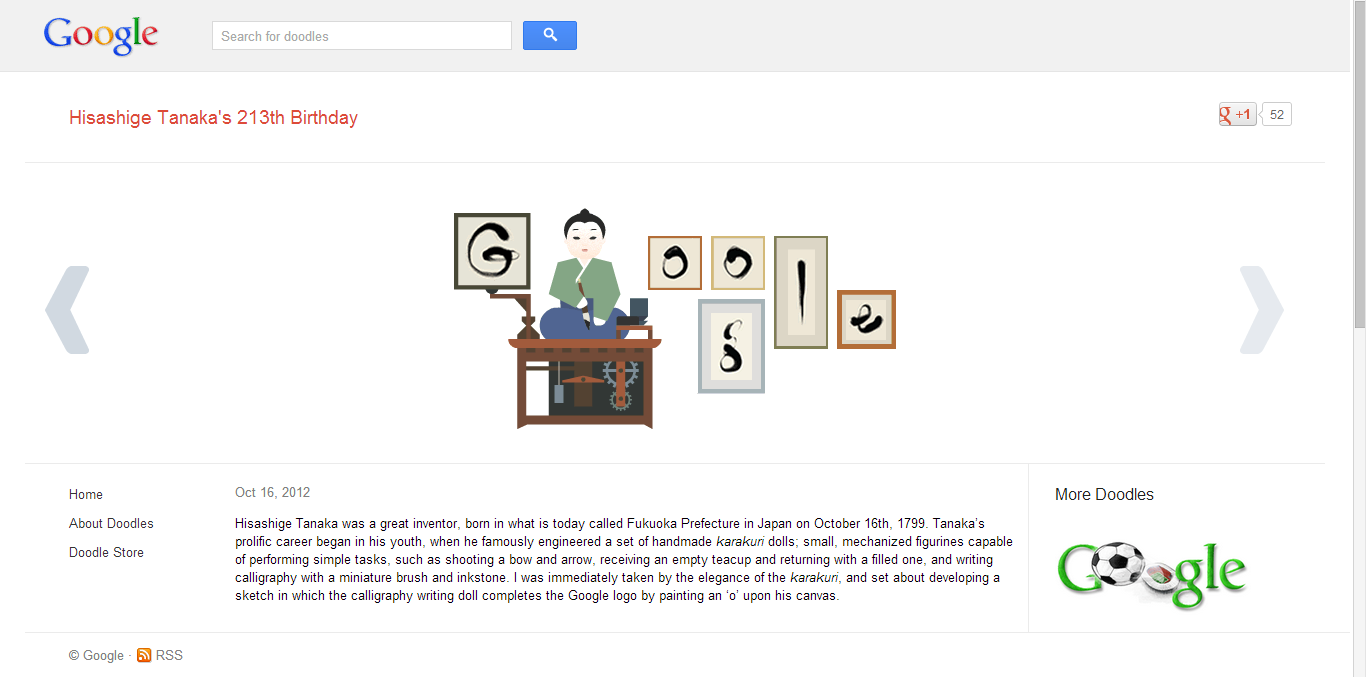Click the RSS text link in footer
The width and height of the screenshot is (1366, 677).
(x=169, y=655)
